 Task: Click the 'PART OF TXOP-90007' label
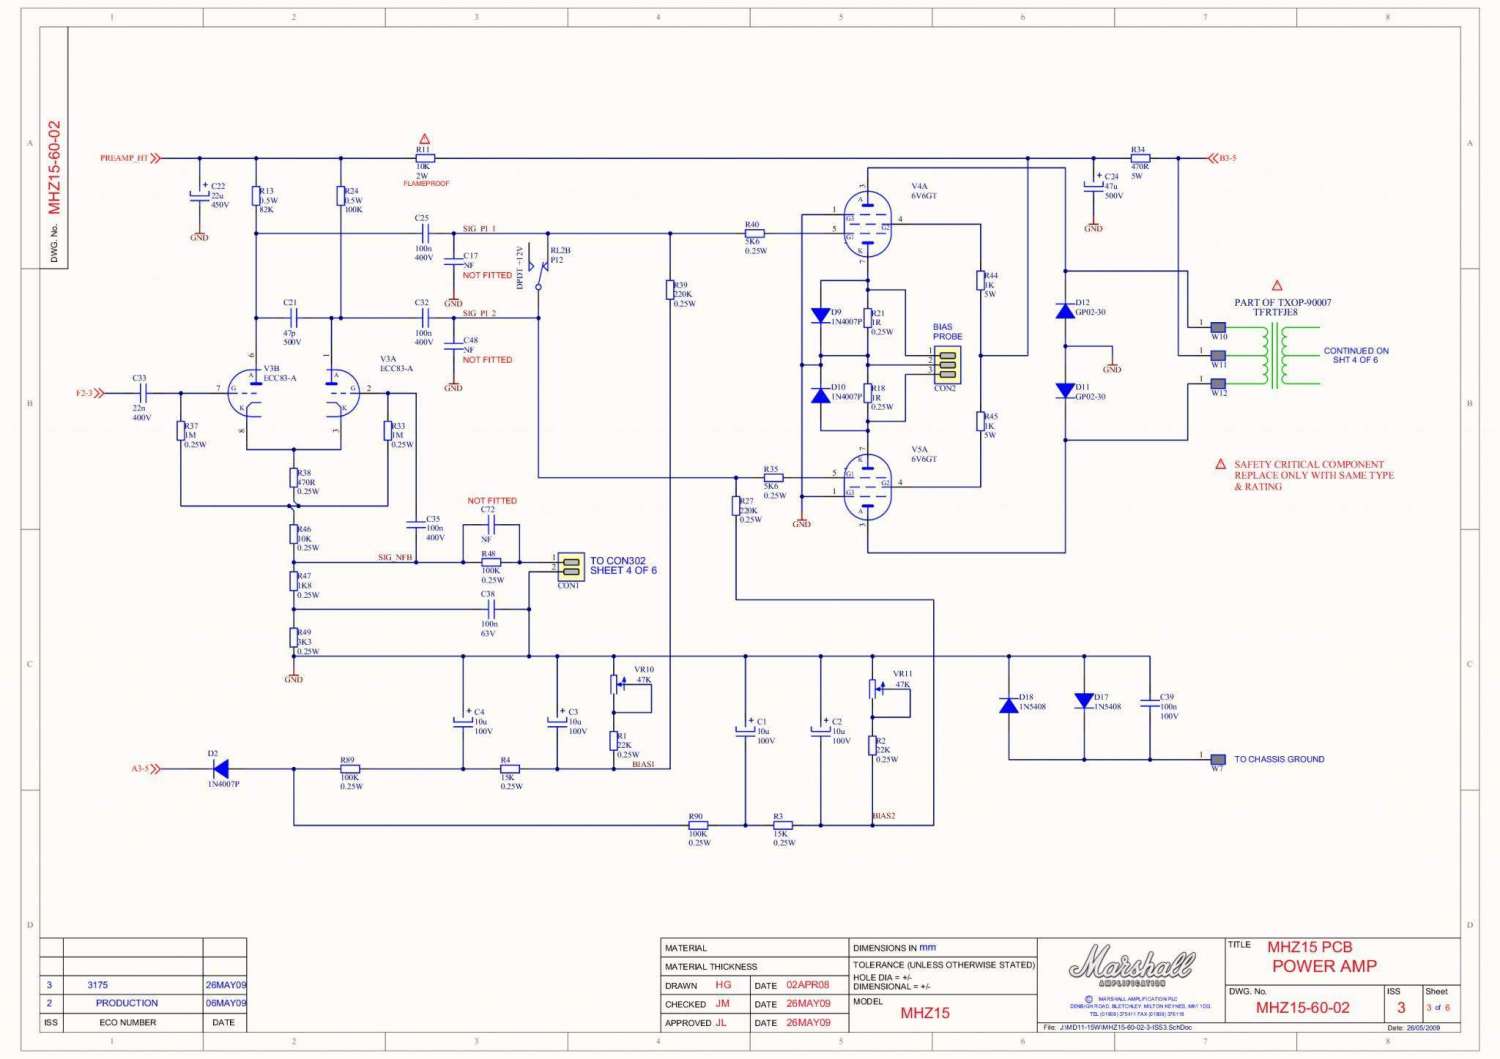(x=1282, y=302)
